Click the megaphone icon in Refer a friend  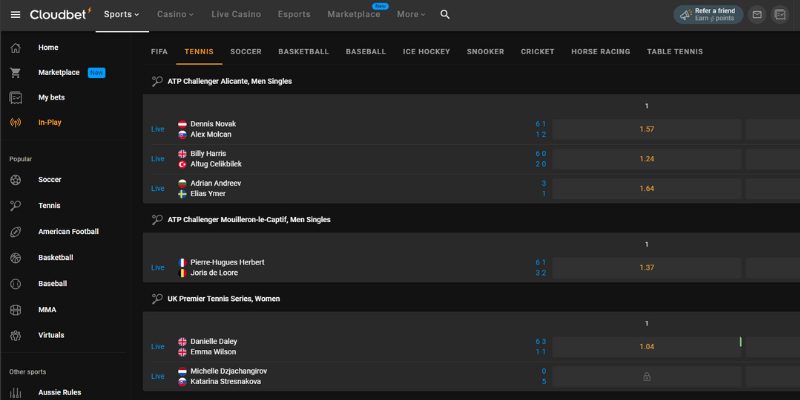[x=686, y=15]
